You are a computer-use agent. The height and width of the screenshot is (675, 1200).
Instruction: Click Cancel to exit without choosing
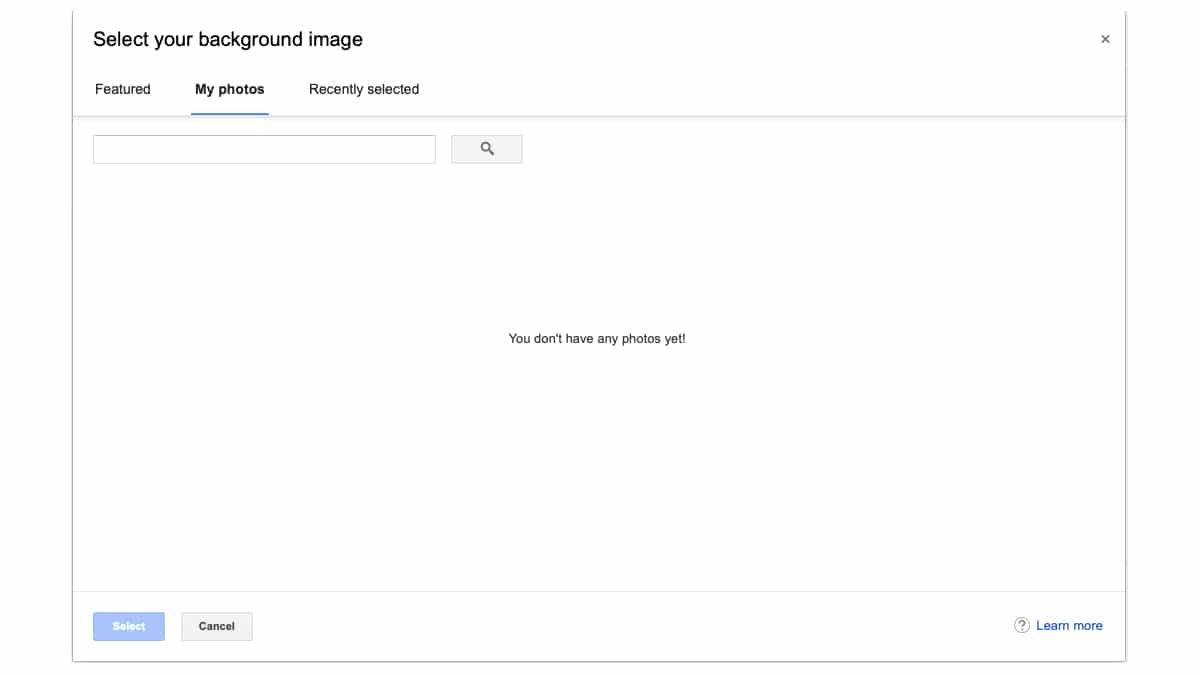[x=216, y=626]
